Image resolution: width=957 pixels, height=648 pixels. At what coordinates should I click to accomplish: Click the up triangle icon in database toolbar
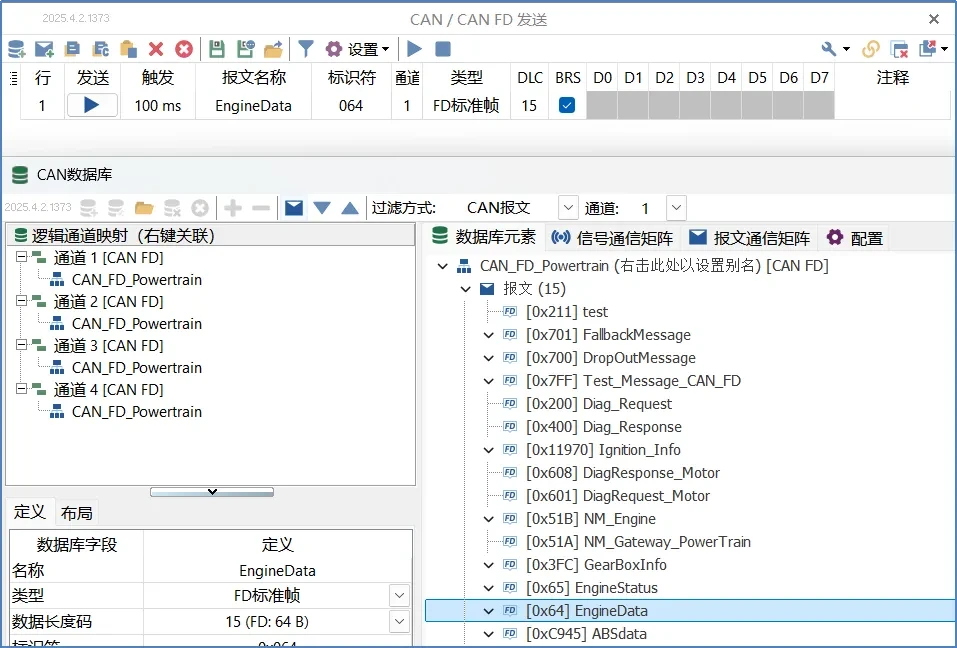pos(350,208)
